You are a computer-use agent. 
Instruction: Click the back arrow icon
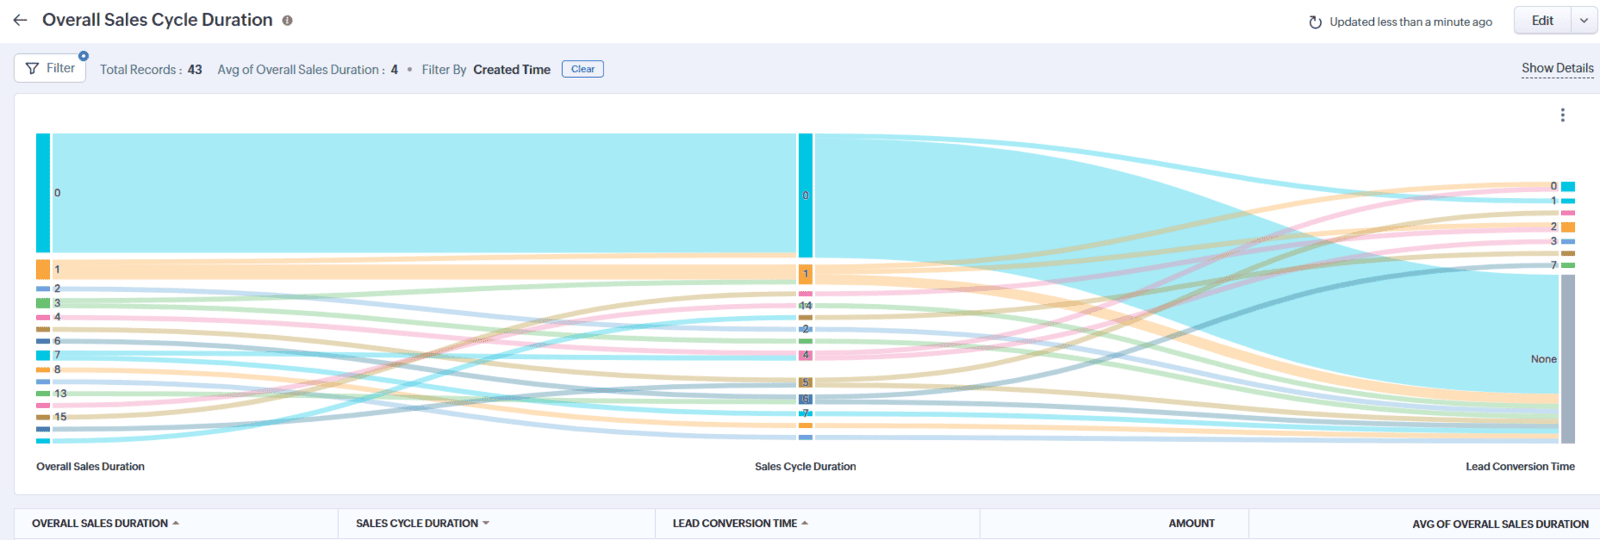point(20,20)
